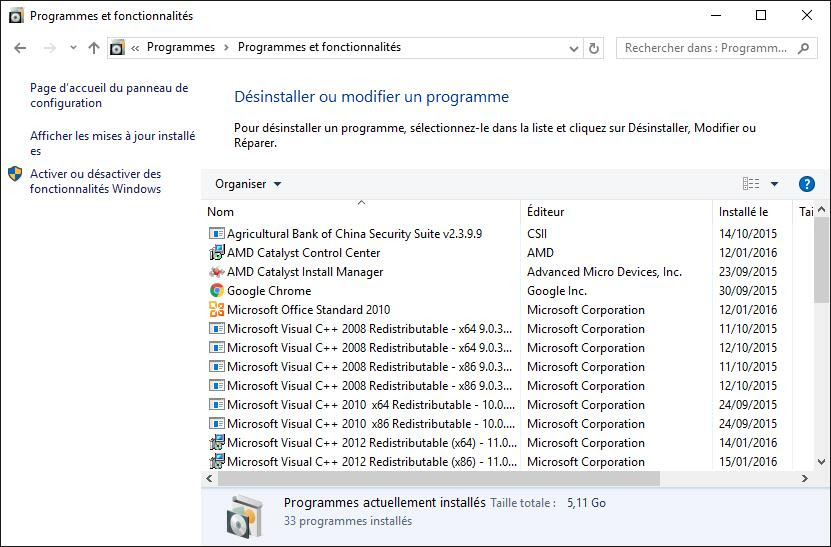Click the vertical scrollbar thumb
The width and height of the screenshot is (831, 547).
tap(821, 259)
